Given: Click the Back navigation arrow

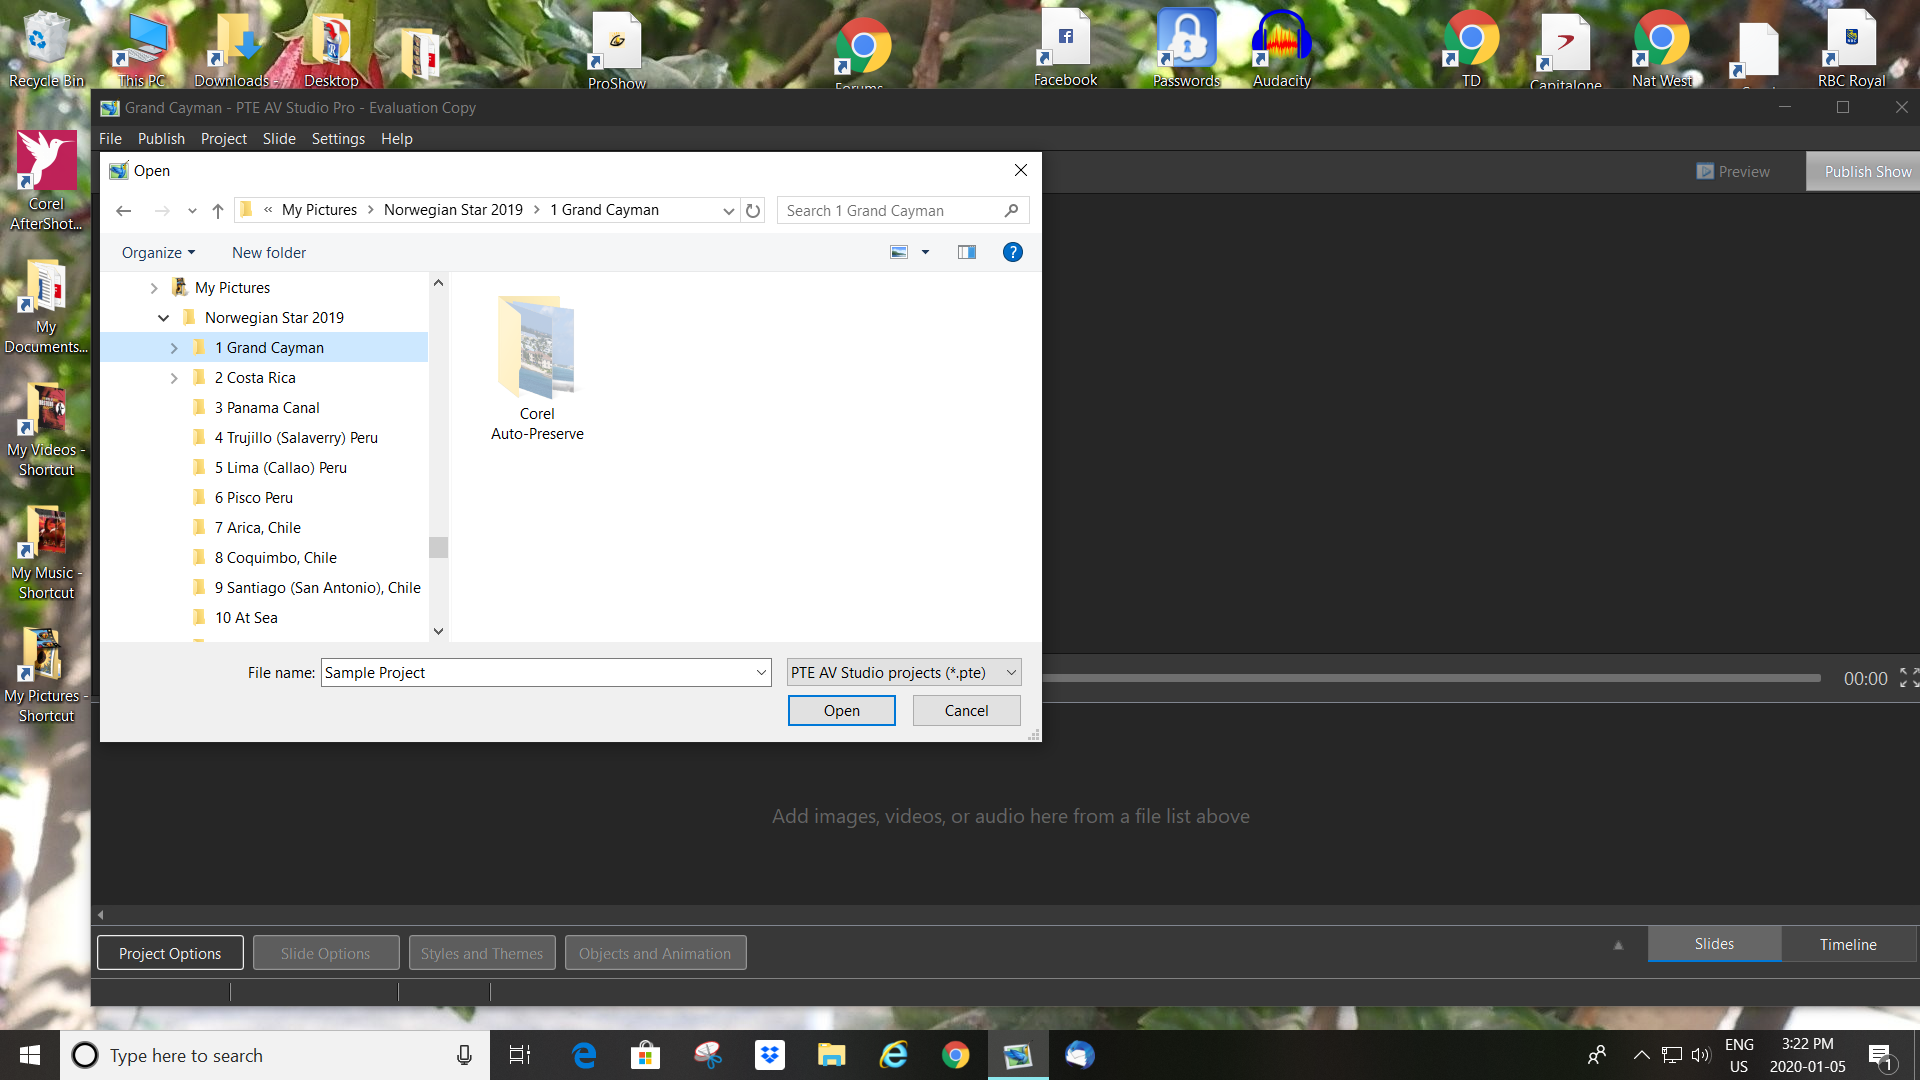Looking at the screenshot, I should pos(124,211).
